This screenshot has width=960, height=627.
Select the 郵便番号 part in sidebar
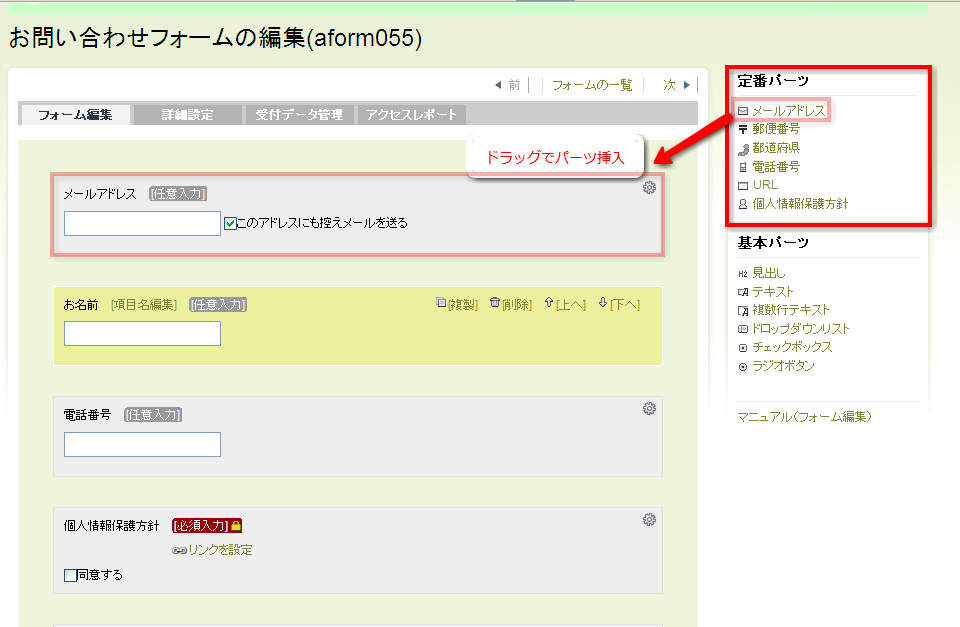pyautogui.click(x=775, y=129)
